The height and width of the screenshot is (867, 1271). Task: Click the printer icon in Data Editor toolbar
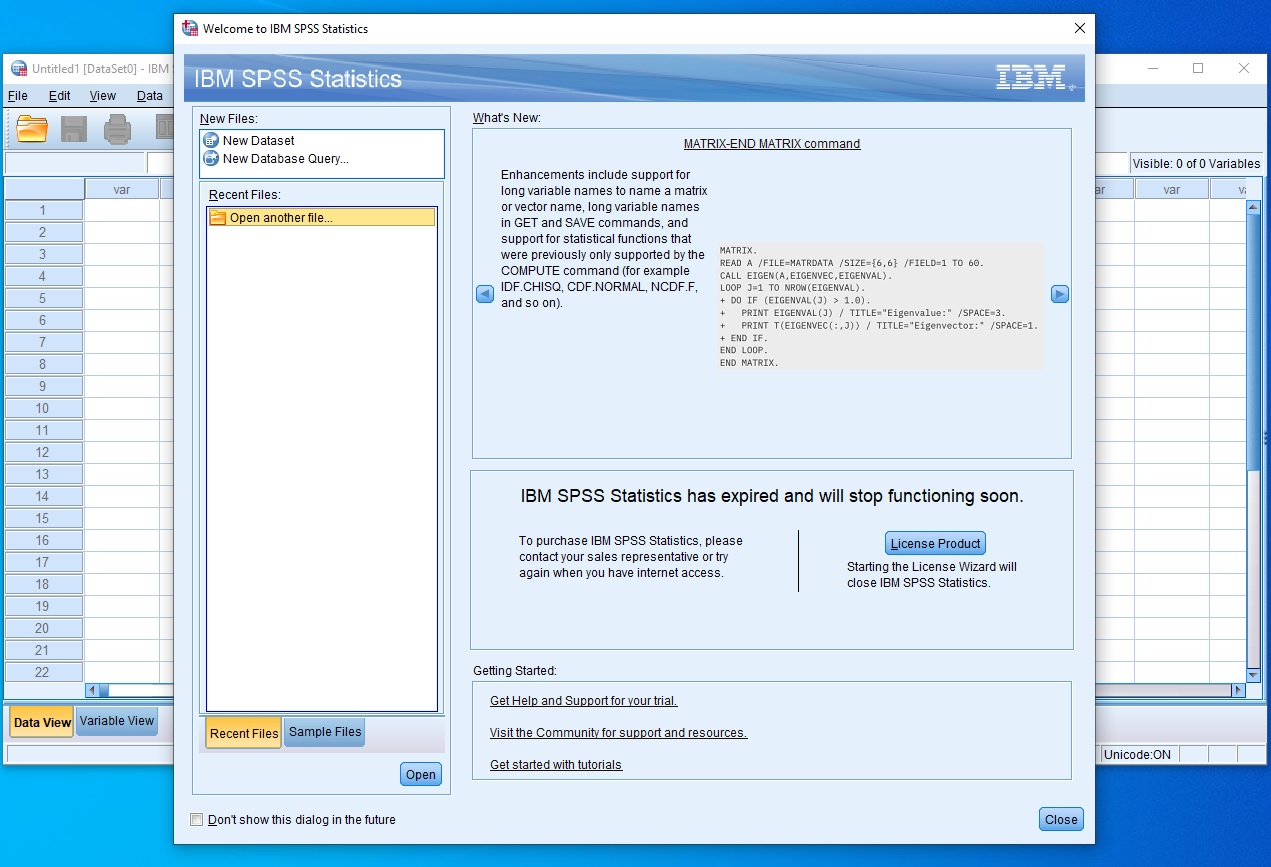point(118,129)
